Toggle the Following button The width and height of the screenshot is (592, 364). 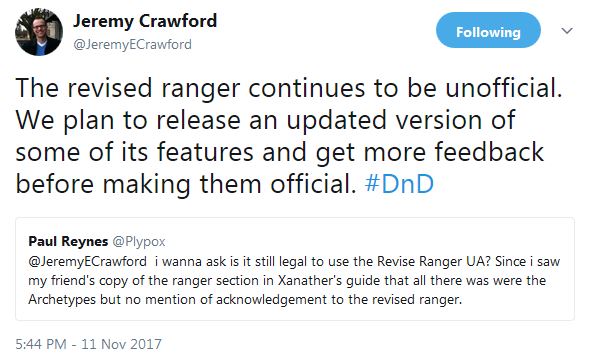[488, 30]
